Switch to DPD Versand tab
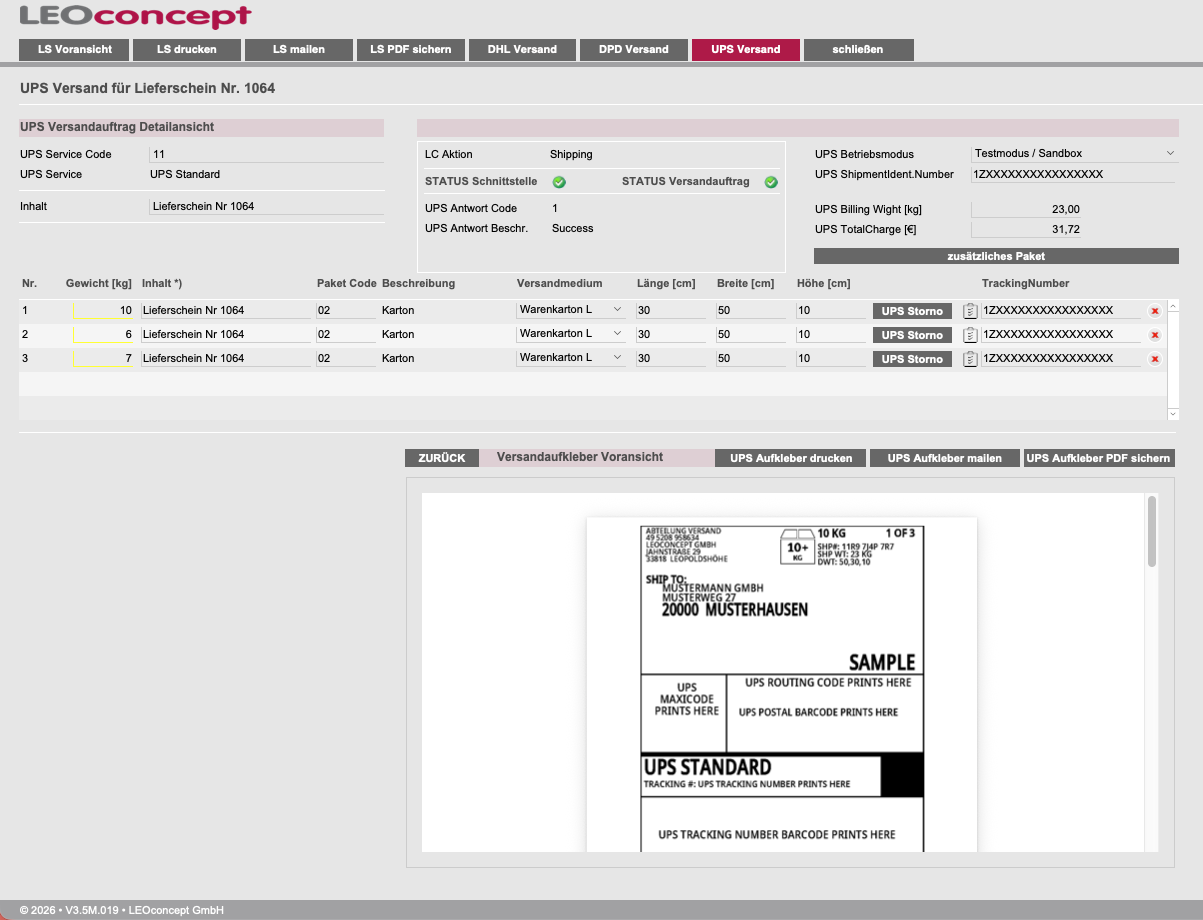 [634, 49]
